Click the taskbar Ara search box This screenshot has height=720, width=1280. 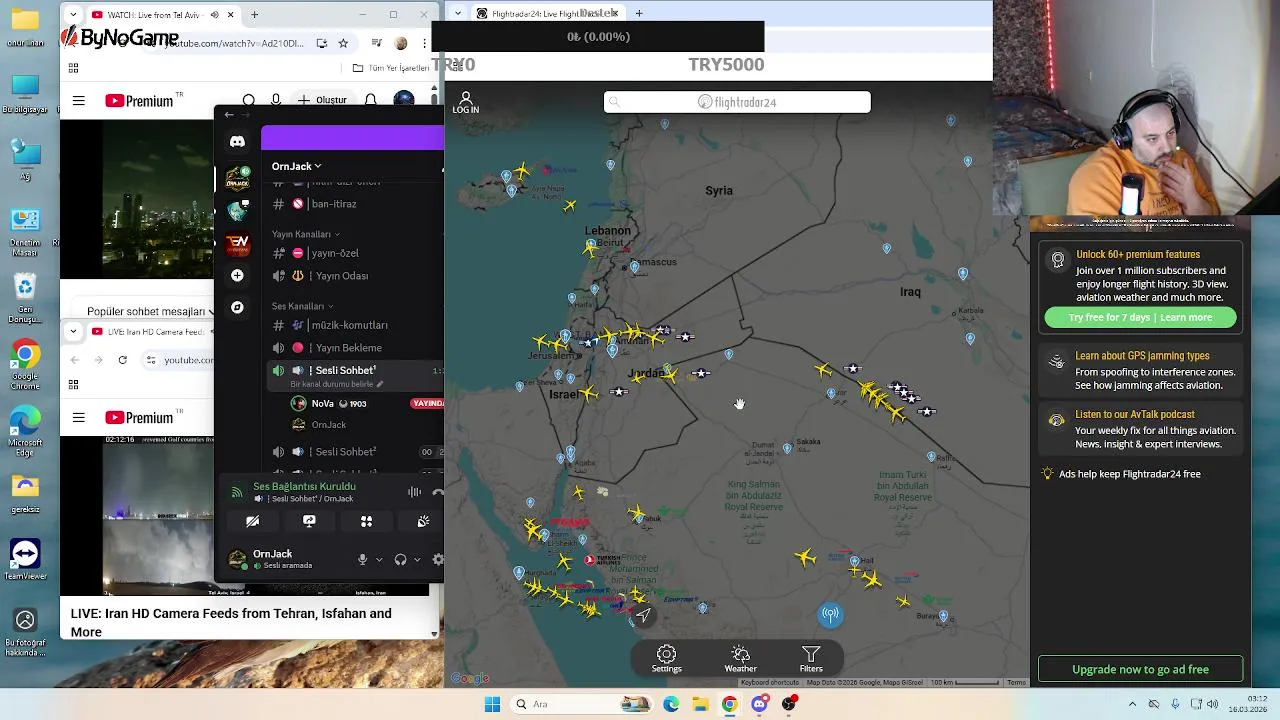click(582, 704)
